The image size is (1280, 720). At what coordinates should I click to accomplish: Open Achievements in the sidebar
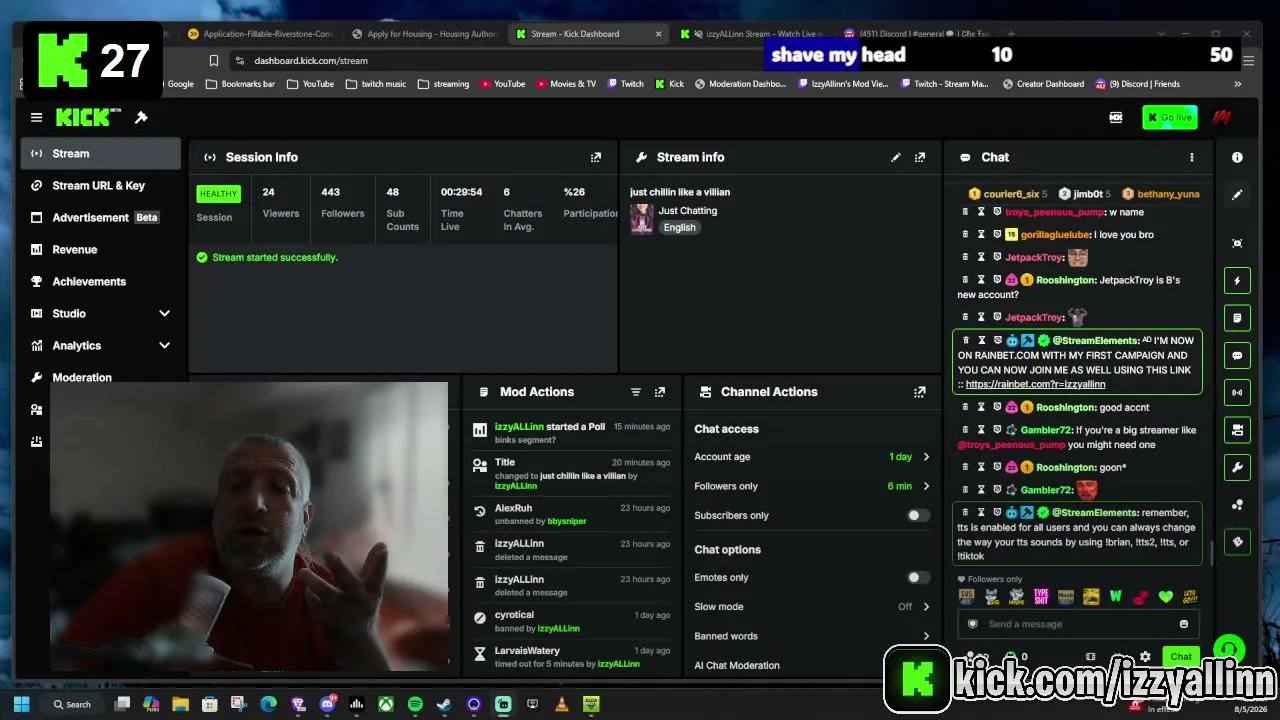pos(101,281)
